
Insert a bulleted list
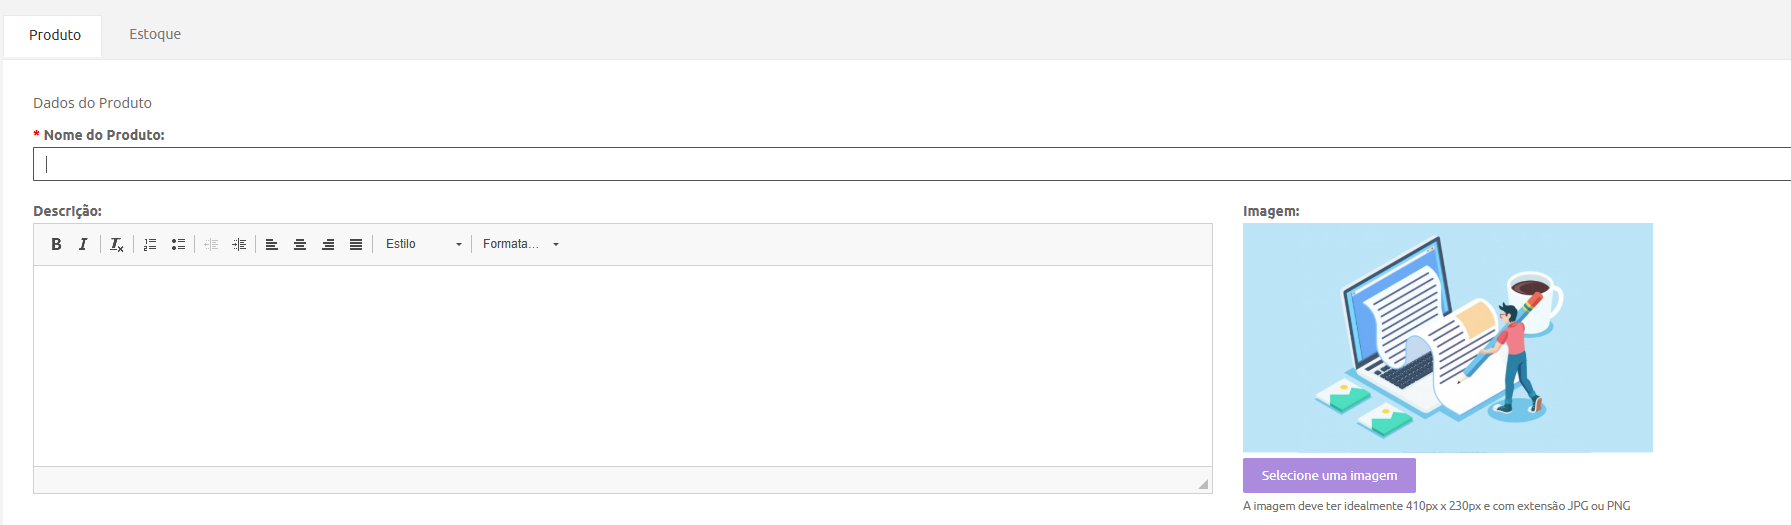178,244
